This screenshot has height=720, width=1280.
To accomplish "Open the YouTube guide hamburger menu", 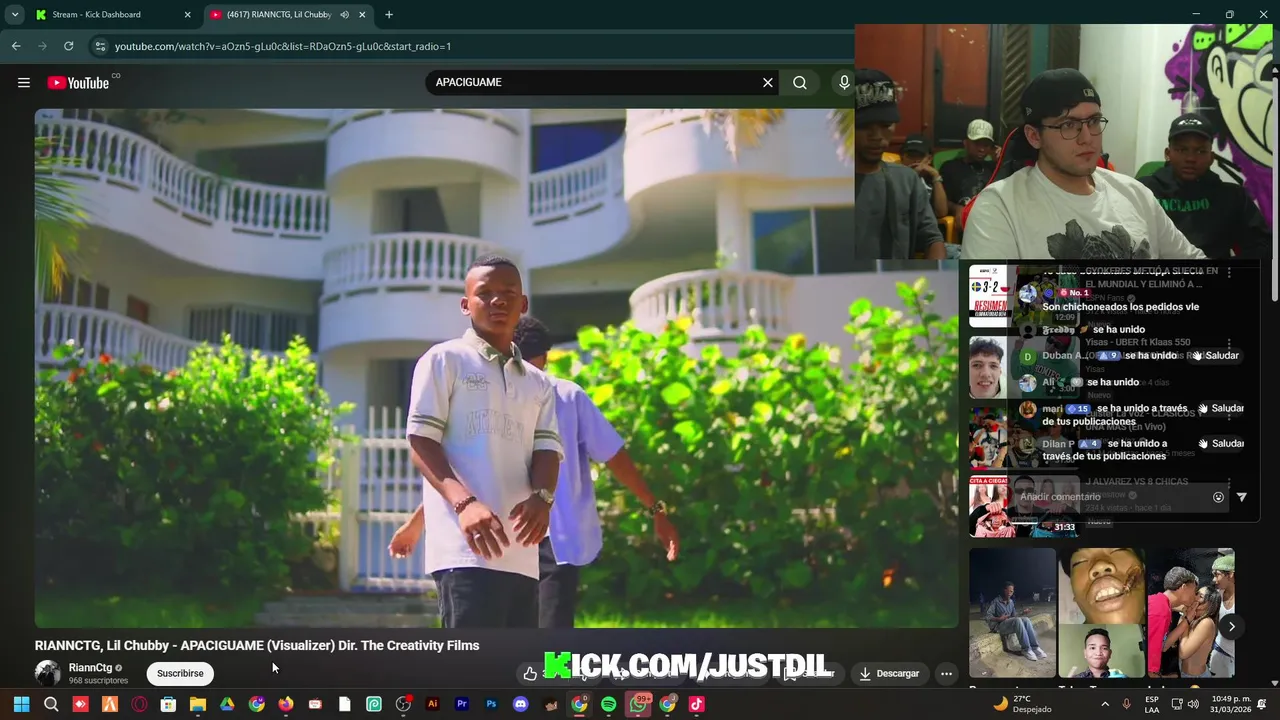I will 24,83.
